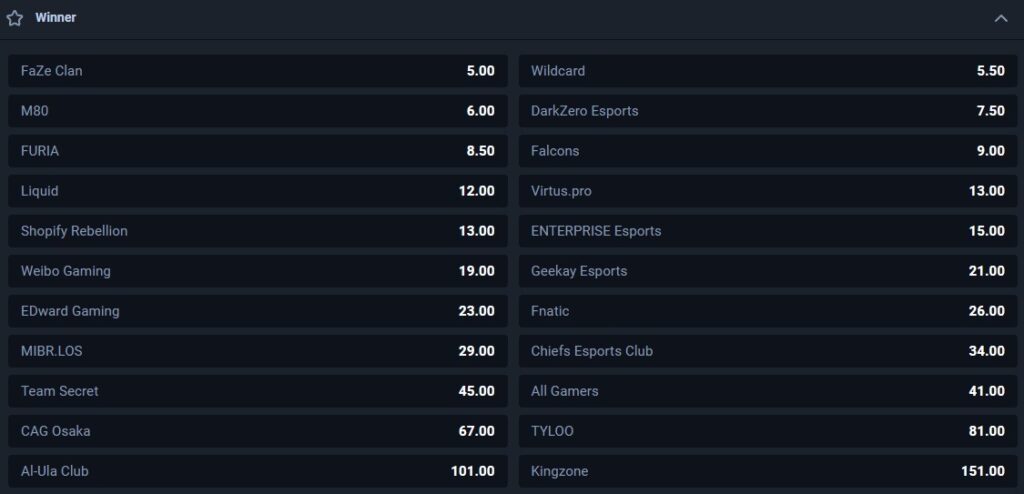Pick Wildcard to win at 5.50
Viewport: 1024px width, 494px height.
click(768, 71)
